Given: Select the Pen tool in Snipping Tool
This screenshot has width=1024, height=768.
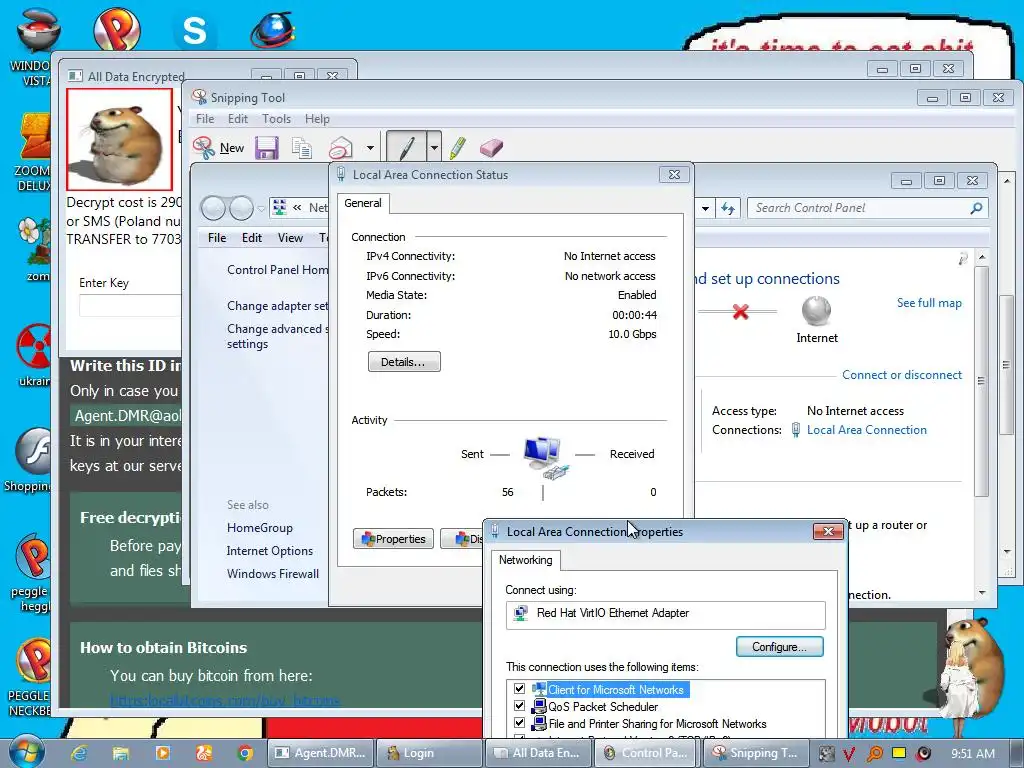Looking at the screenshot, I should point(406,148).
